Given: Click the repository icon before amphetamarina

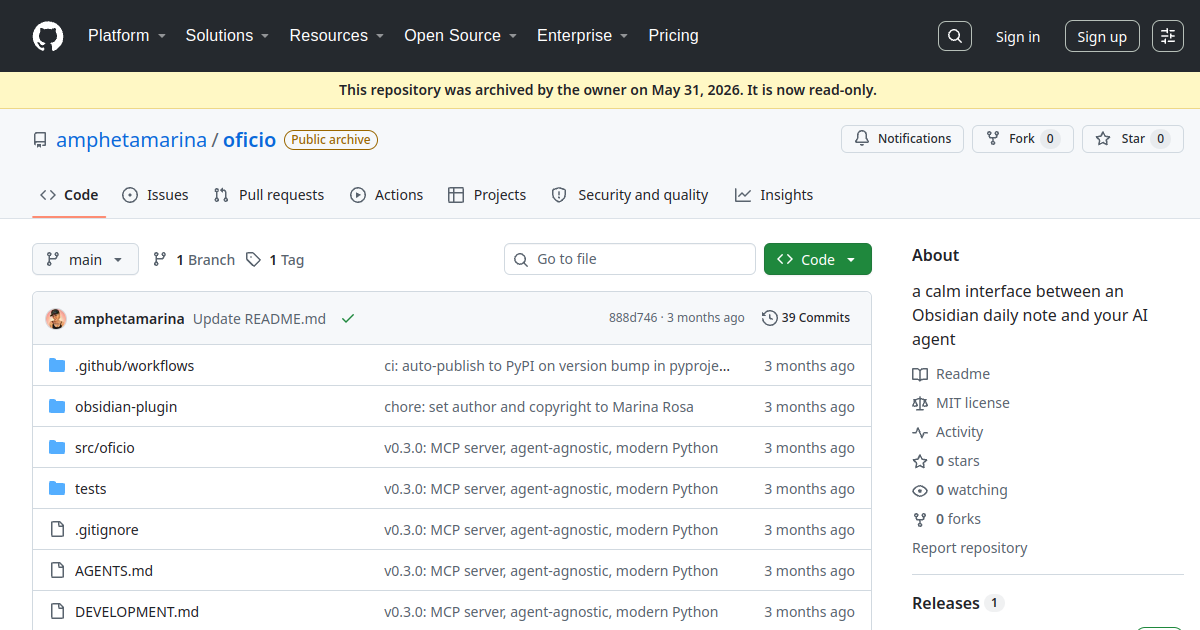Looking at the screenshot, I should tap(40, 140).
